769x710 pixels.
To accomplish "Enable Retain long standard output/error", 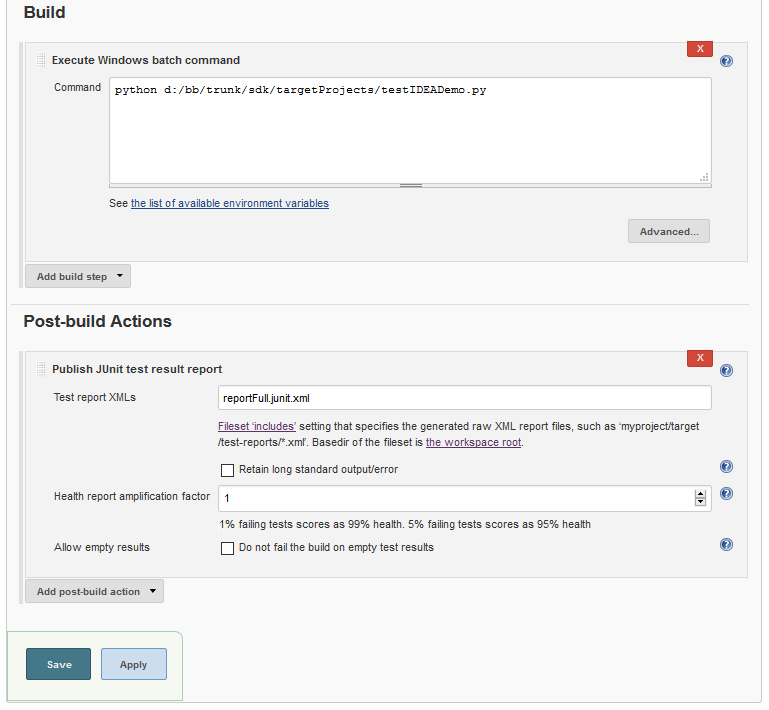I will 228,470.
